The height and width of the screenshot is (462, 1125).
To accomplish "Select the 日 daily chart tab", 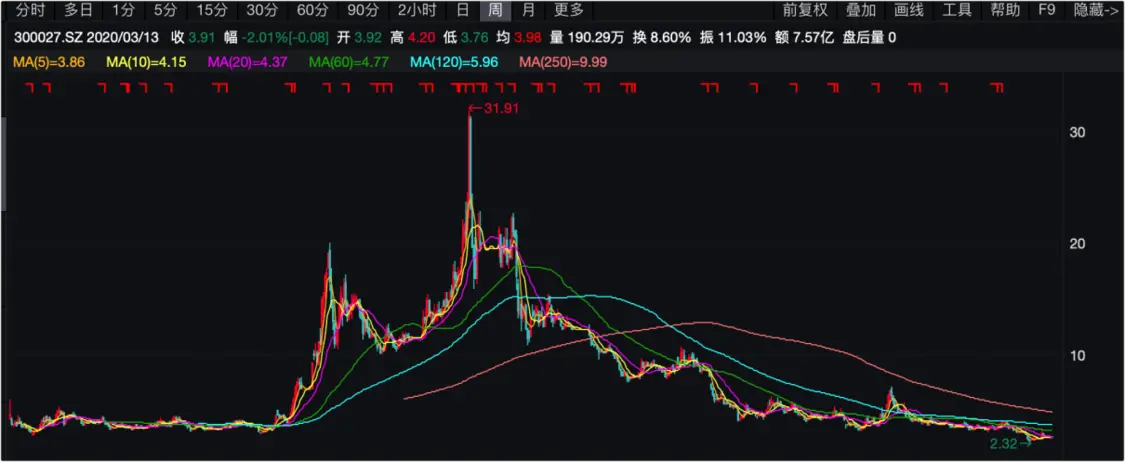I will (x=463, y=10).
